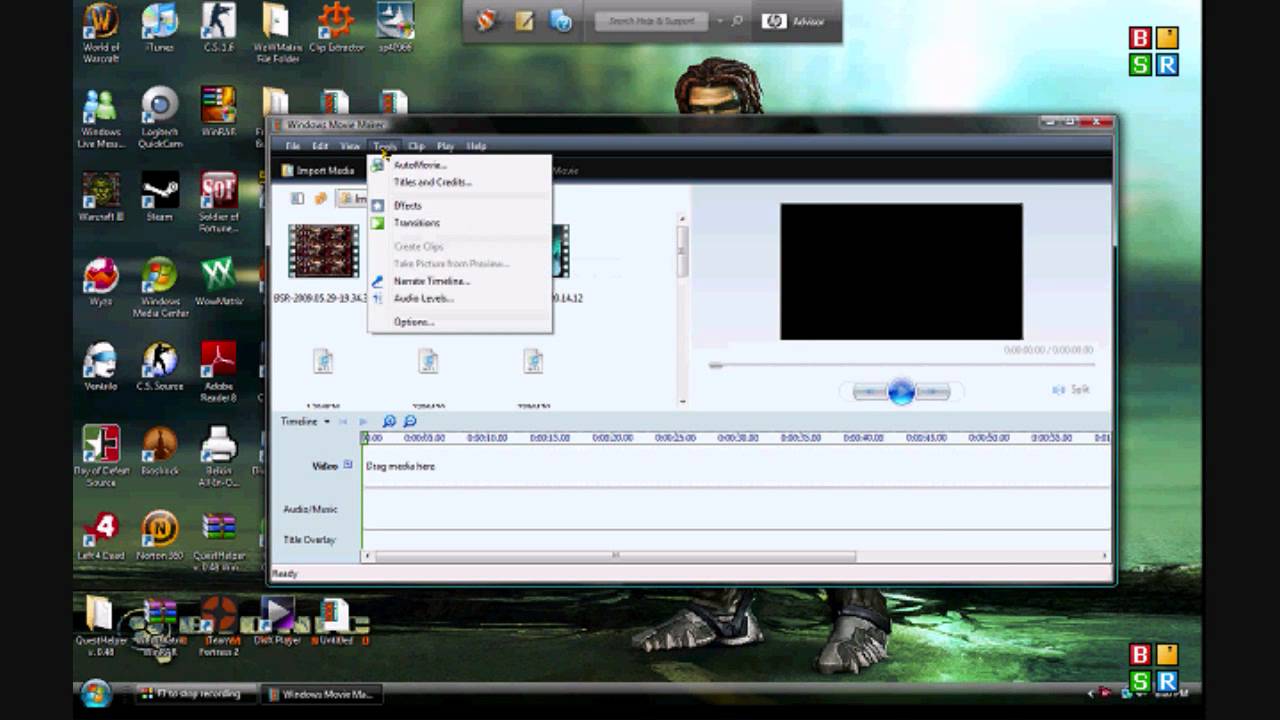The height and width of the screenshot is (720, 1280).
Task: Click the Audio/Music track label
Action: [x=310, y=509]
